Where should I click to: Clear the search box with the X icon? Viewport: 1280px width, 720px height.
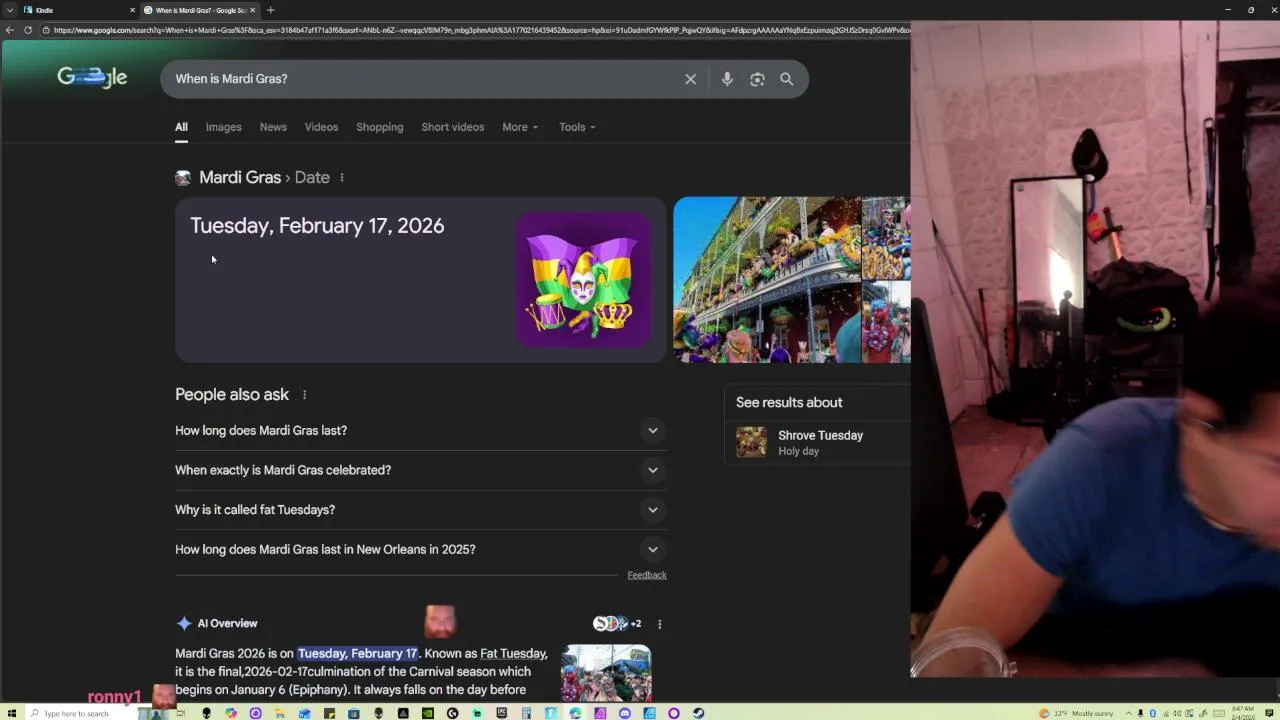pos(690,79)
